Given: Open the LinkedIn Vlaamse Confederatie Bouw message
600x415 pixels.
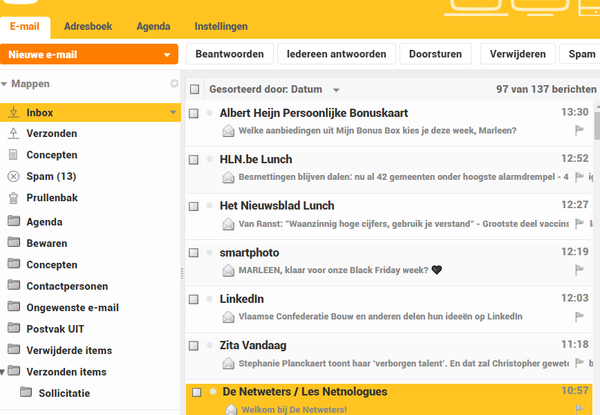Looking at the screenshot, I should pos(389,309).
